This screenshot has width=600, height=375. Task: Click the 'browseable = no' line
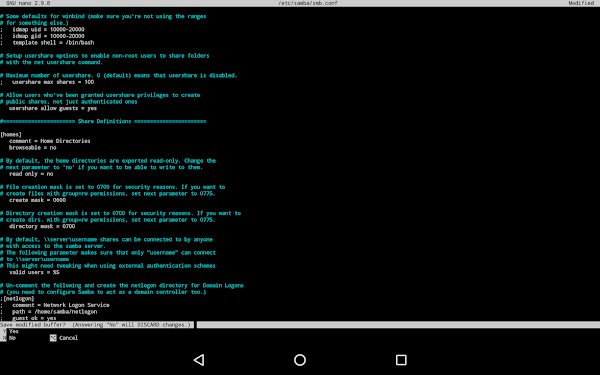[33, 148]
